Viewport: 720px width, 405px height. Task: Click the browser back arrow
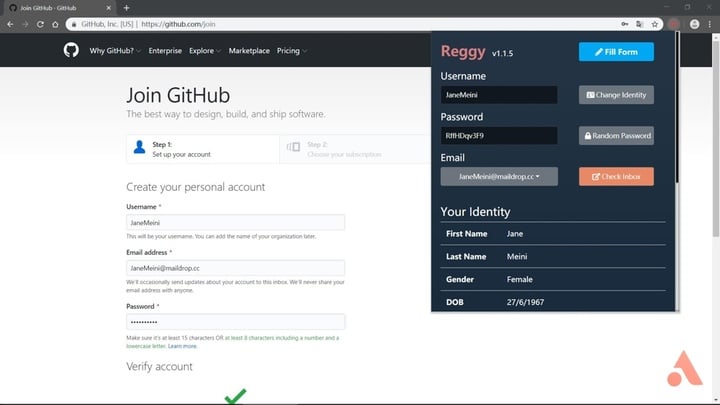[11, 23]
